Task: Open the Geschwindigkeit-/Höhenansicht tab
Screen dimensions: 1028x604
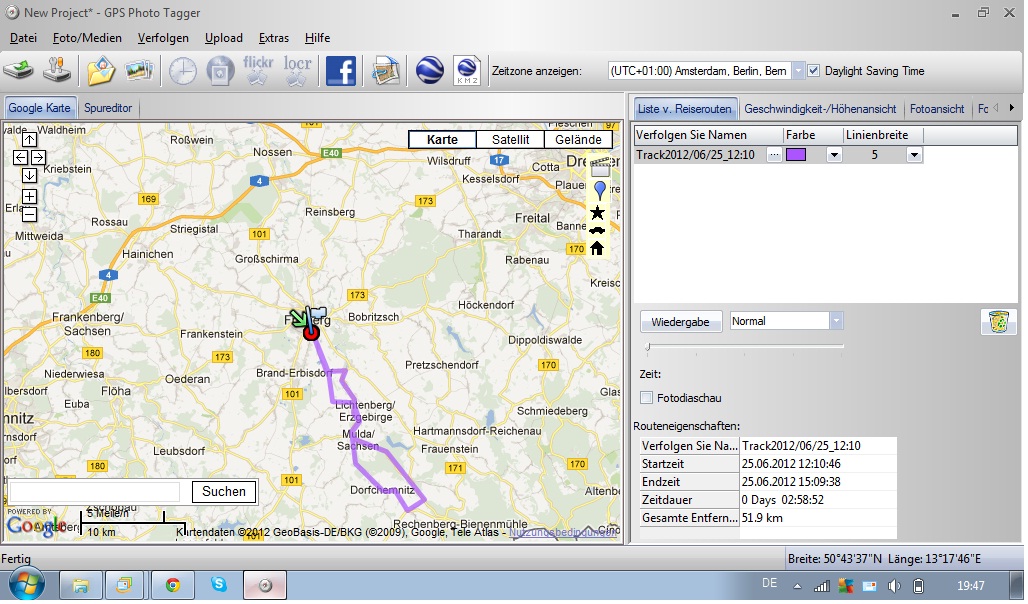Action: (820, 109)
